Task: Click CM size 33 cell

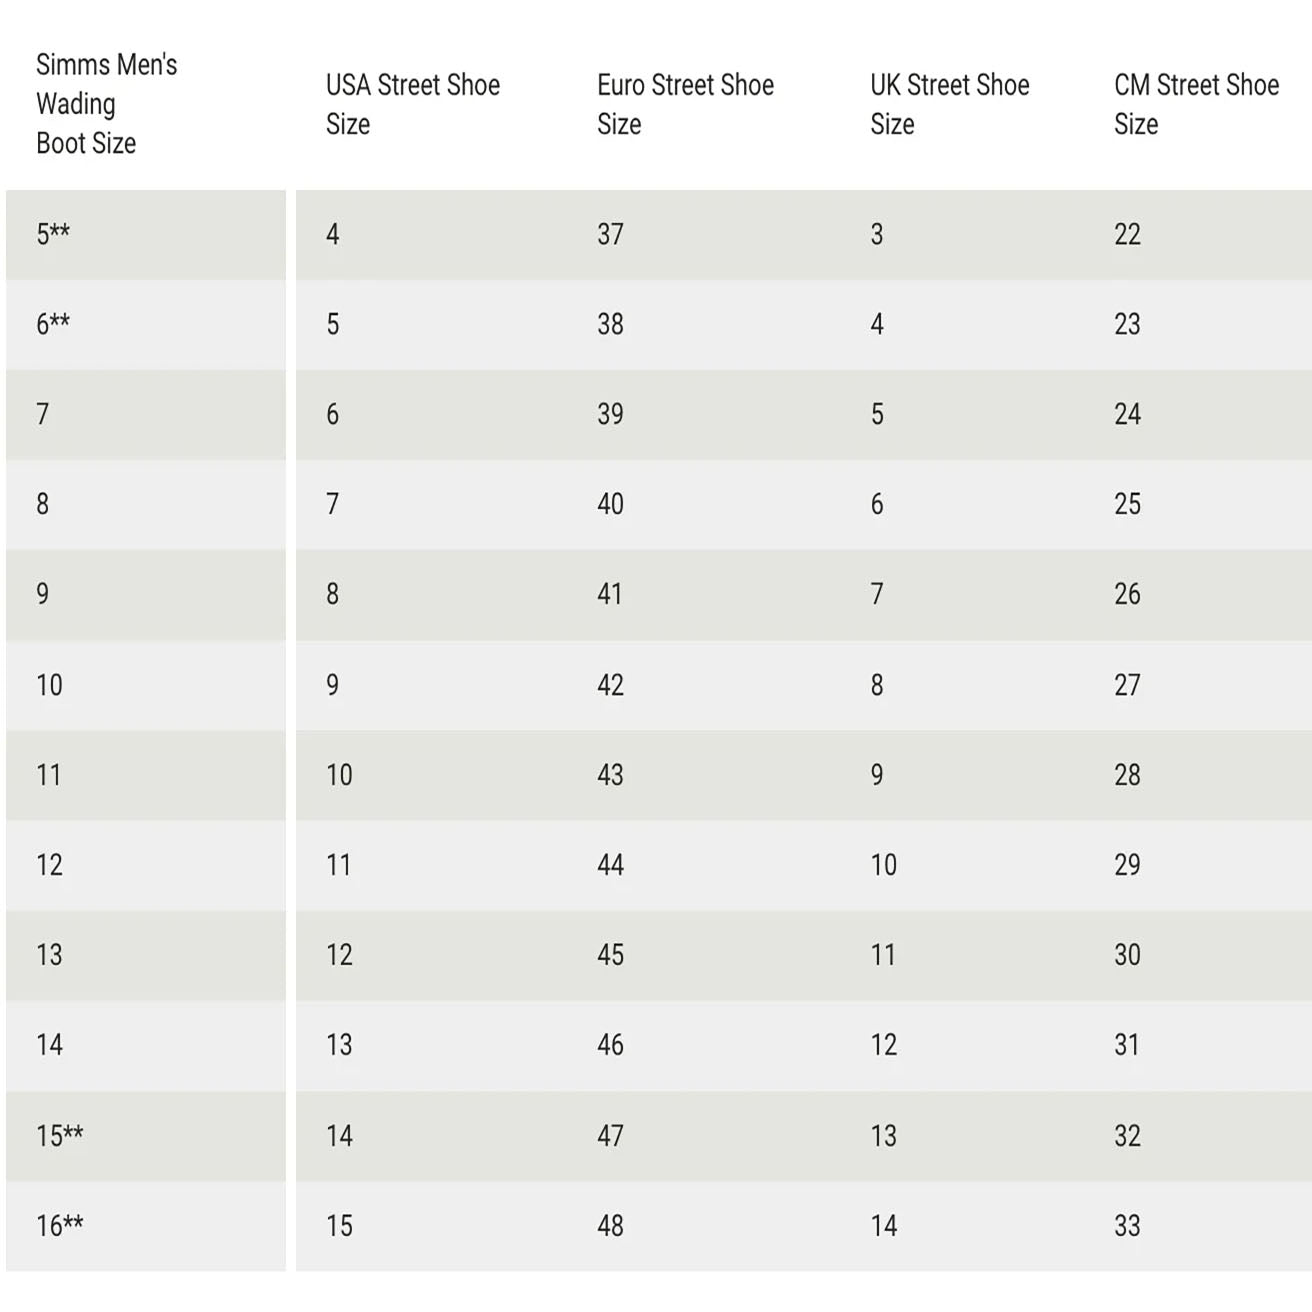Action: click(1127, 1226)
